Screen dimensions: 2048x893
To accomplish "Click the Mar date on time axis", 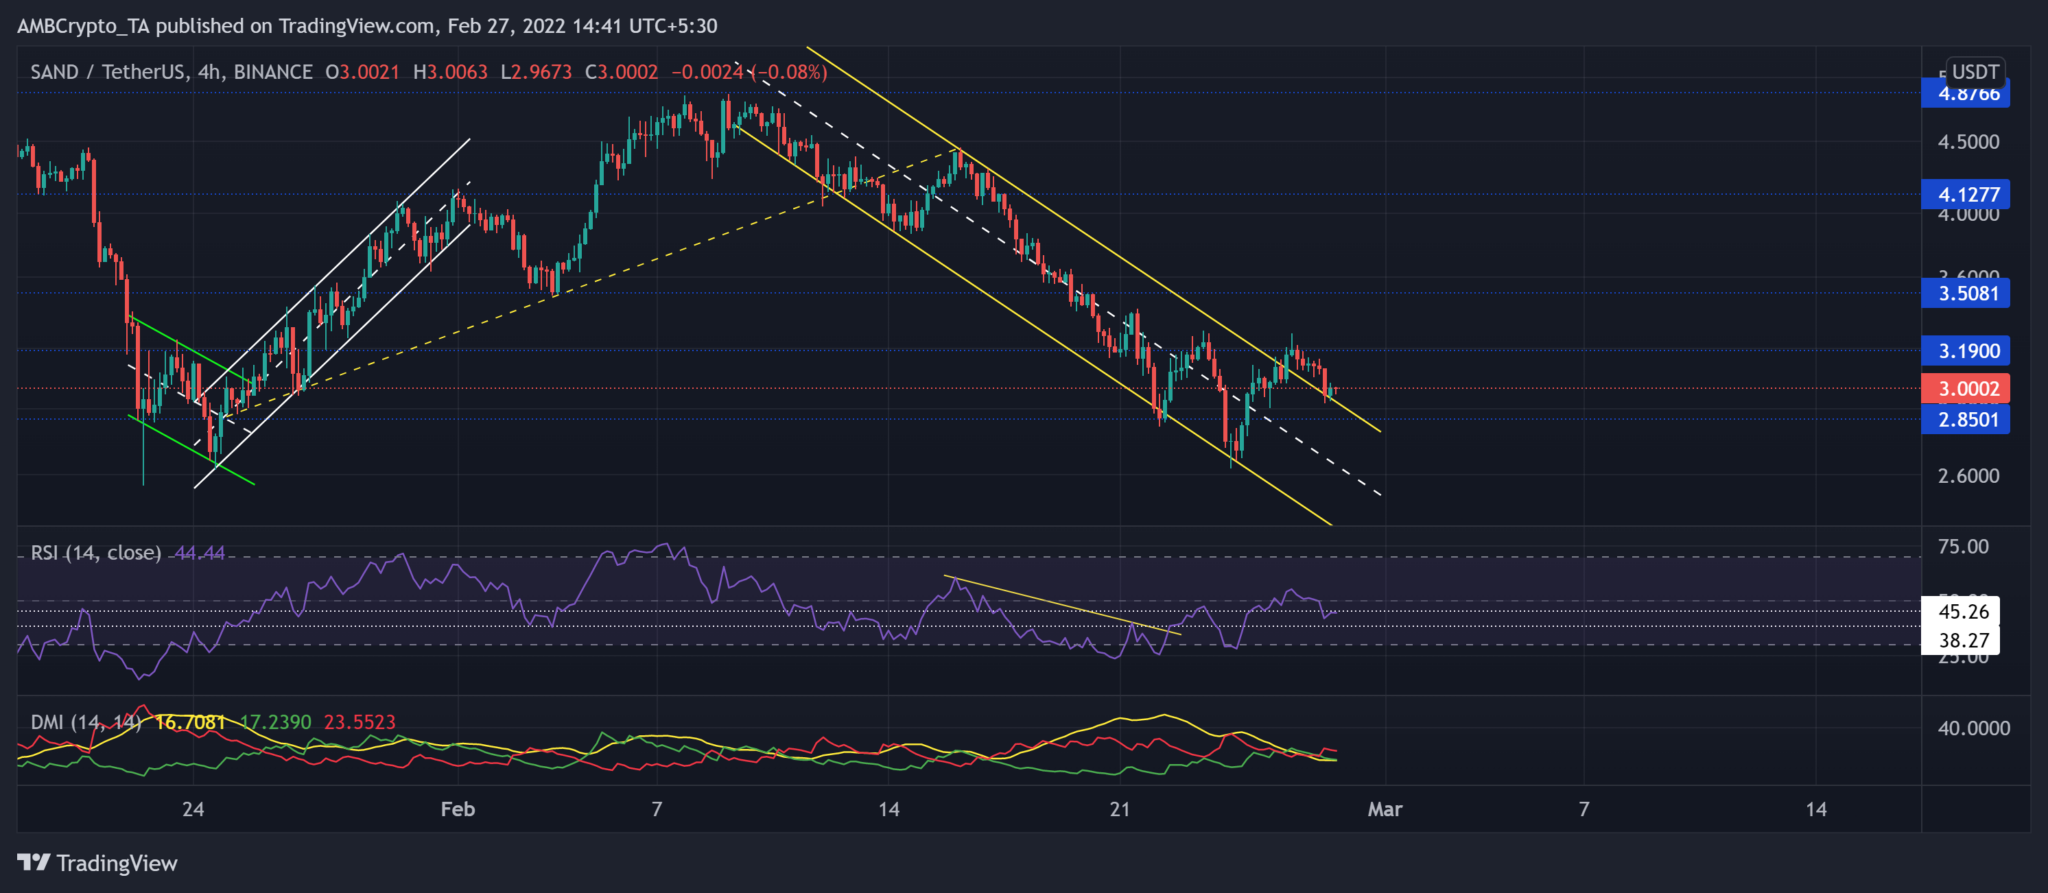I will pyautogui.click(x=1385, y=809).
